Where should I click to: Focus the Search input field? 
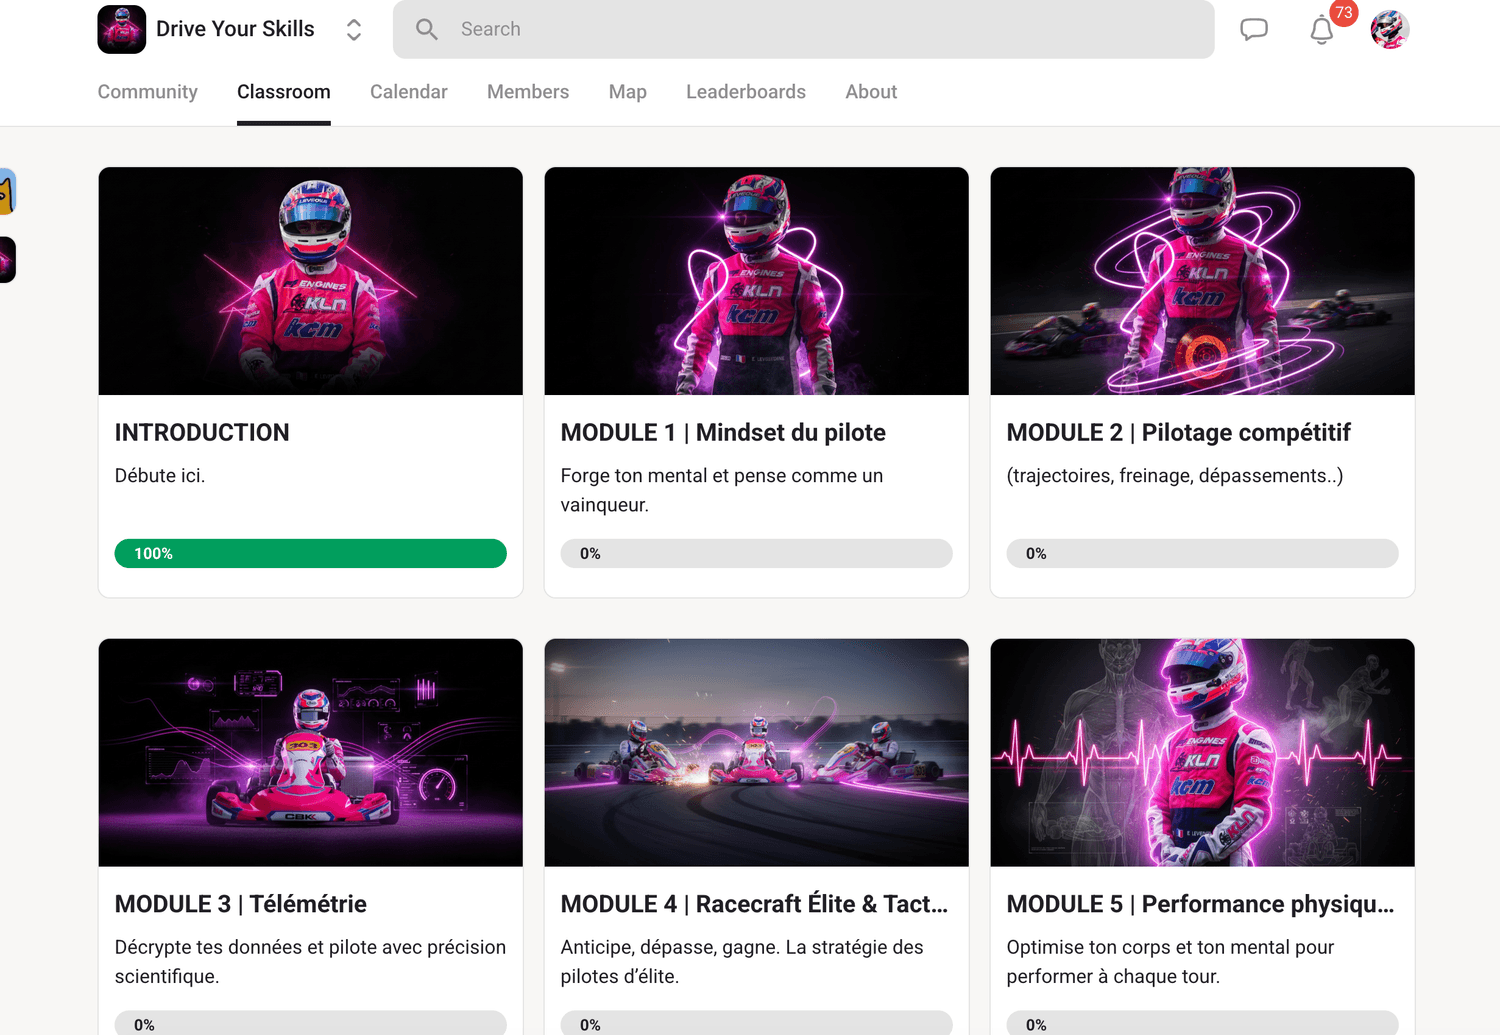pyautogui.click(x=803, y=29)
